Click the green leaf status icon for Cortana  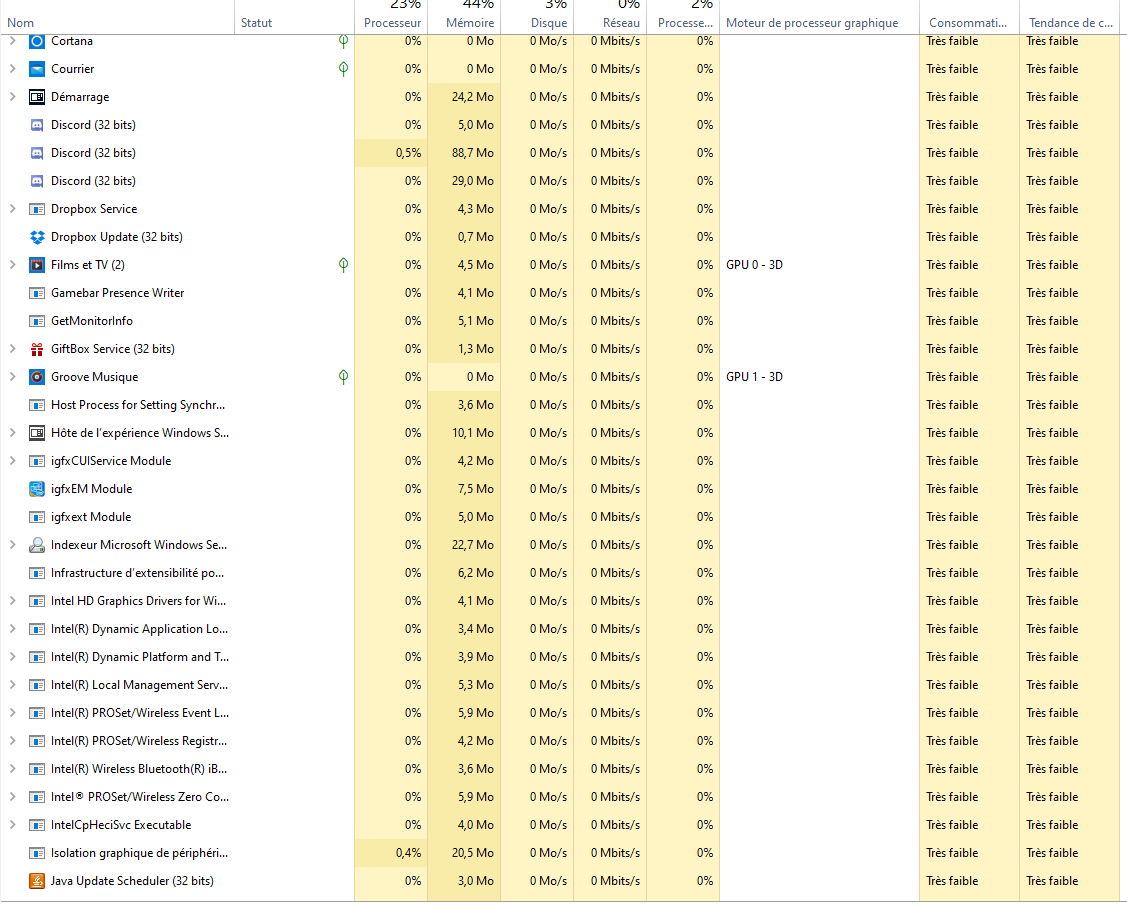tap(343, 41)
